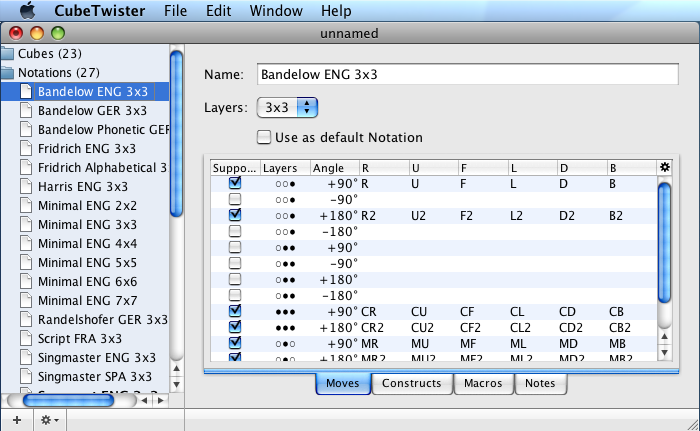
Task: Check supported for first -90° row
Action: [x=235, y=199]
